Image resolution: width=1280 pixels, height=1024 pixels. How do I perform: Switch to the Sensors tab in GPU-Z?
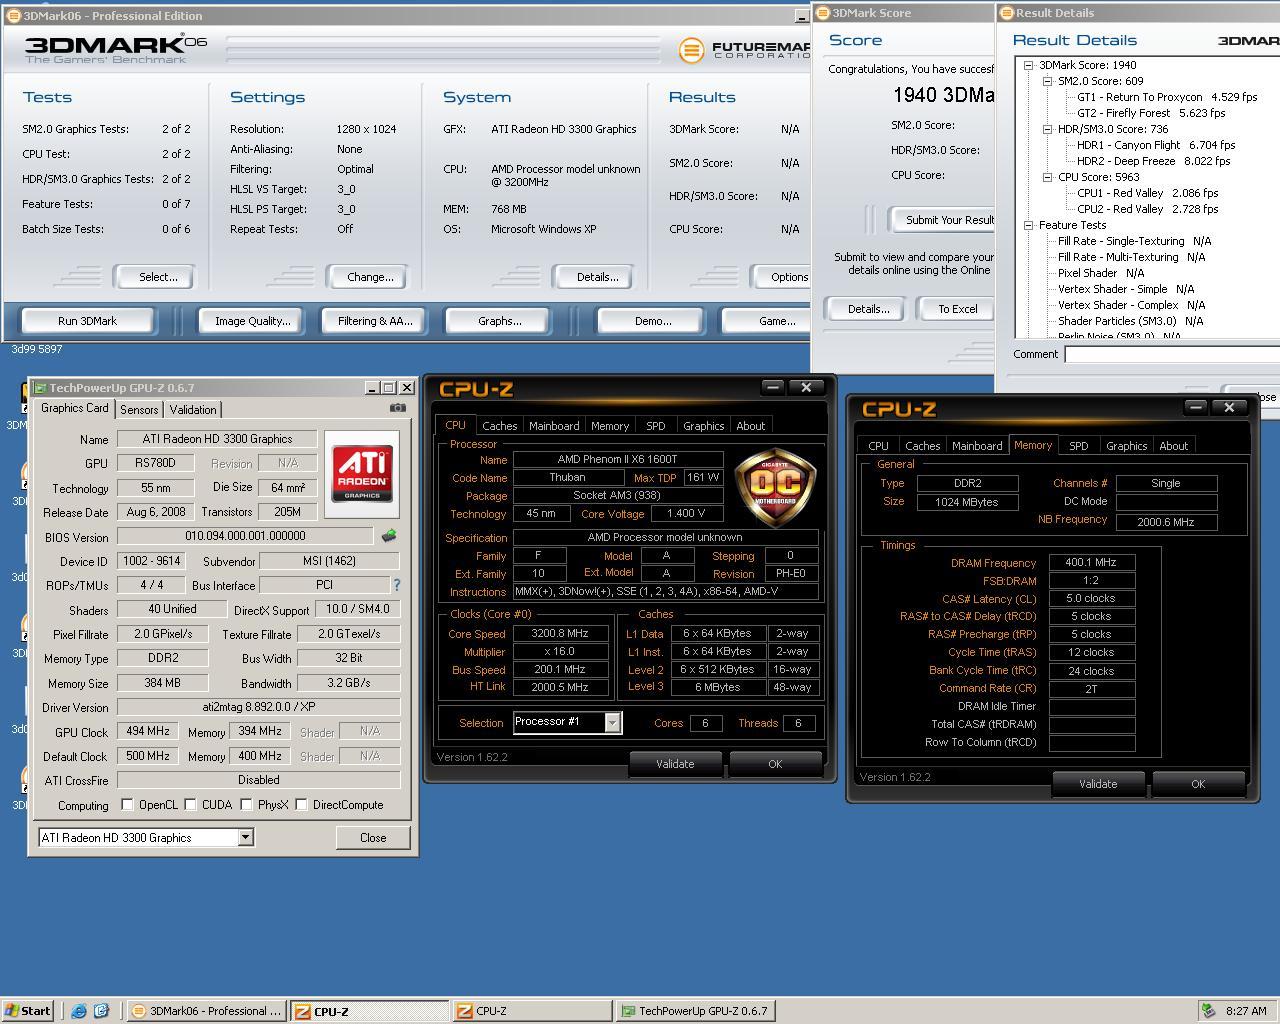(x=139, y=410)
